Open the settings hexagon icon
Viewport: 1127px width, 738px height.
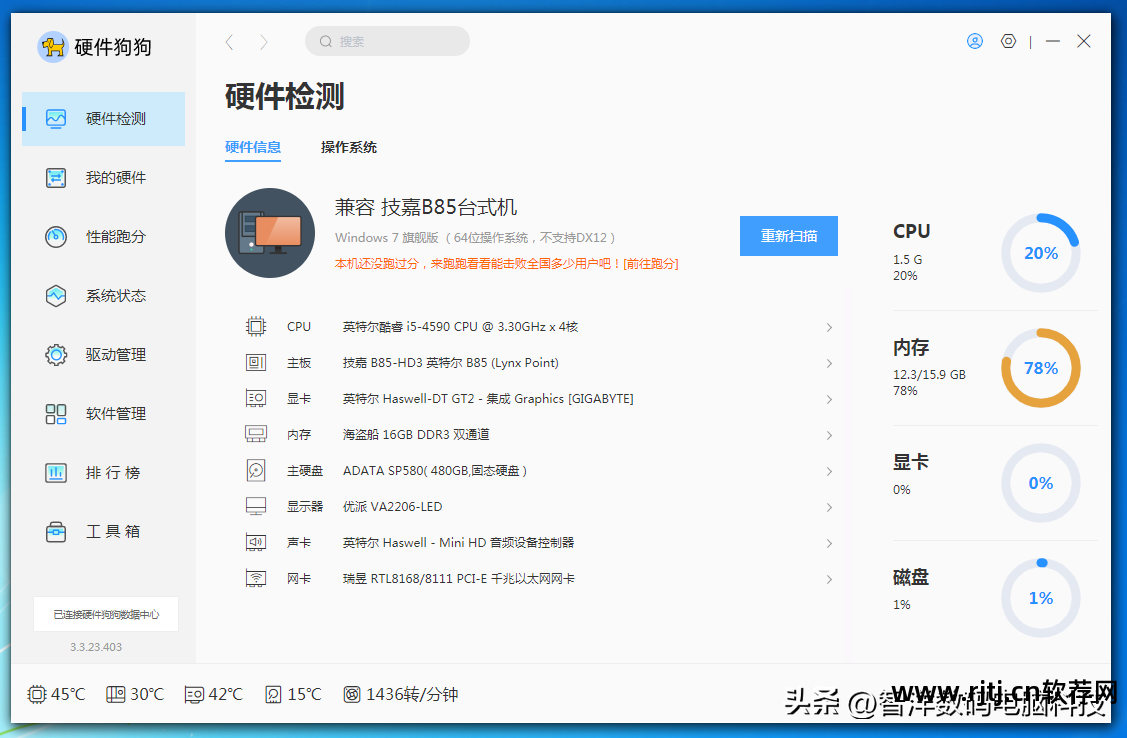tap(1008, 42)
